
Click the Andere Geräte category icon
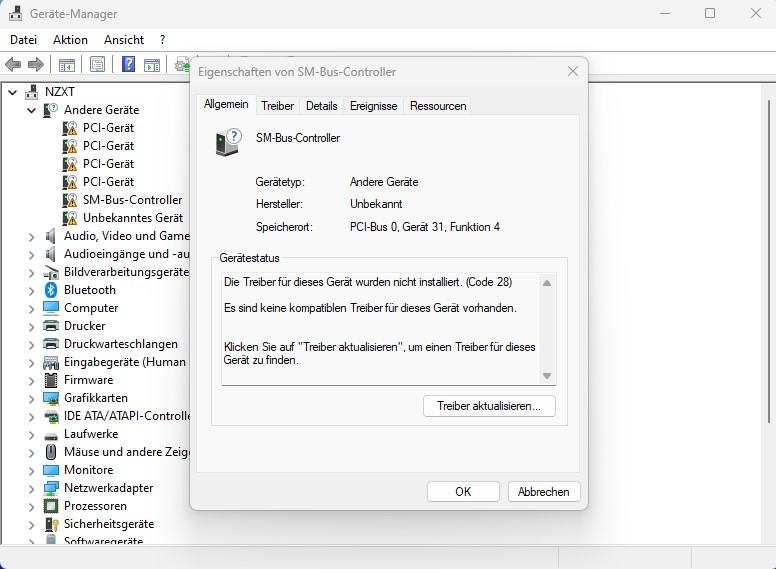point(50,110)
